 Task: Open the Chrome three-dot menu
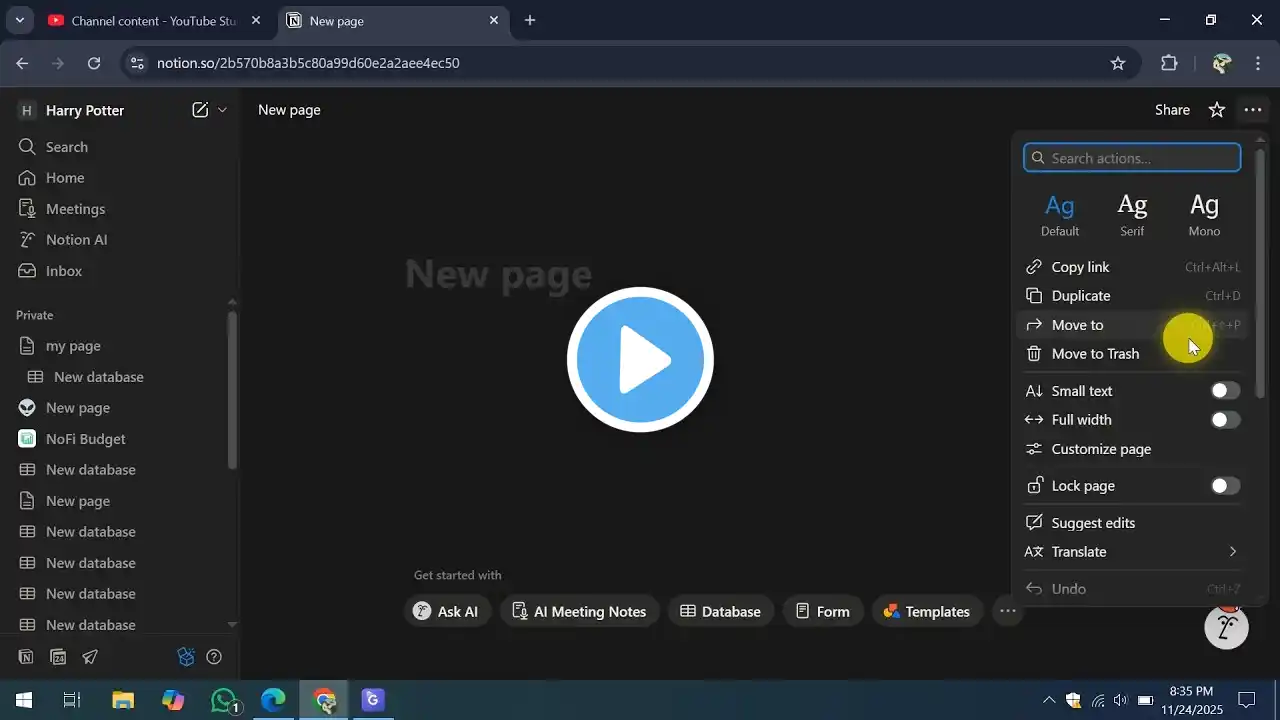(1258, 63)
